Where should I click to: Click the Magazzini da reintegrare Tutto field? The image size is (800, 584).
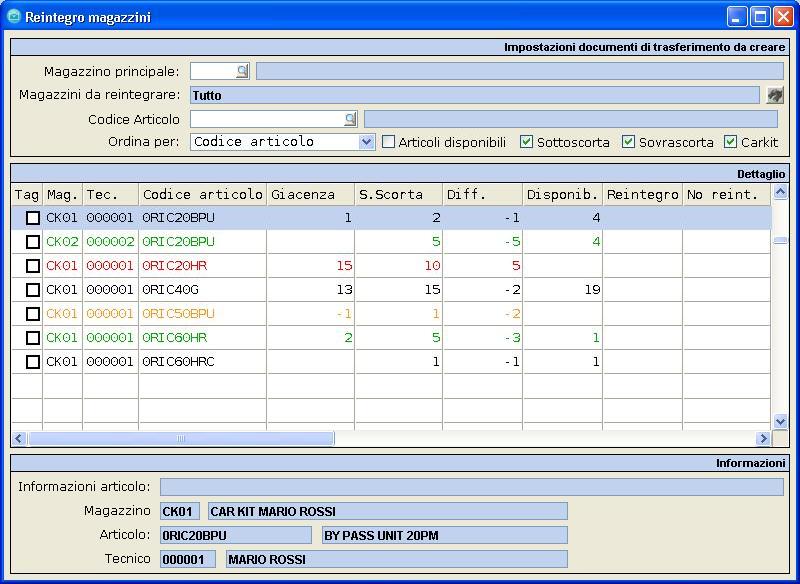click(474, 95)
